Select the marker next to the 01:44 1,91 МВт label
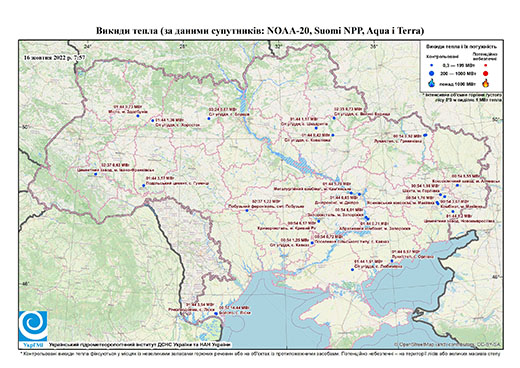Image resolution: width=520 pixels, height=368 pixels. point(352,269)
